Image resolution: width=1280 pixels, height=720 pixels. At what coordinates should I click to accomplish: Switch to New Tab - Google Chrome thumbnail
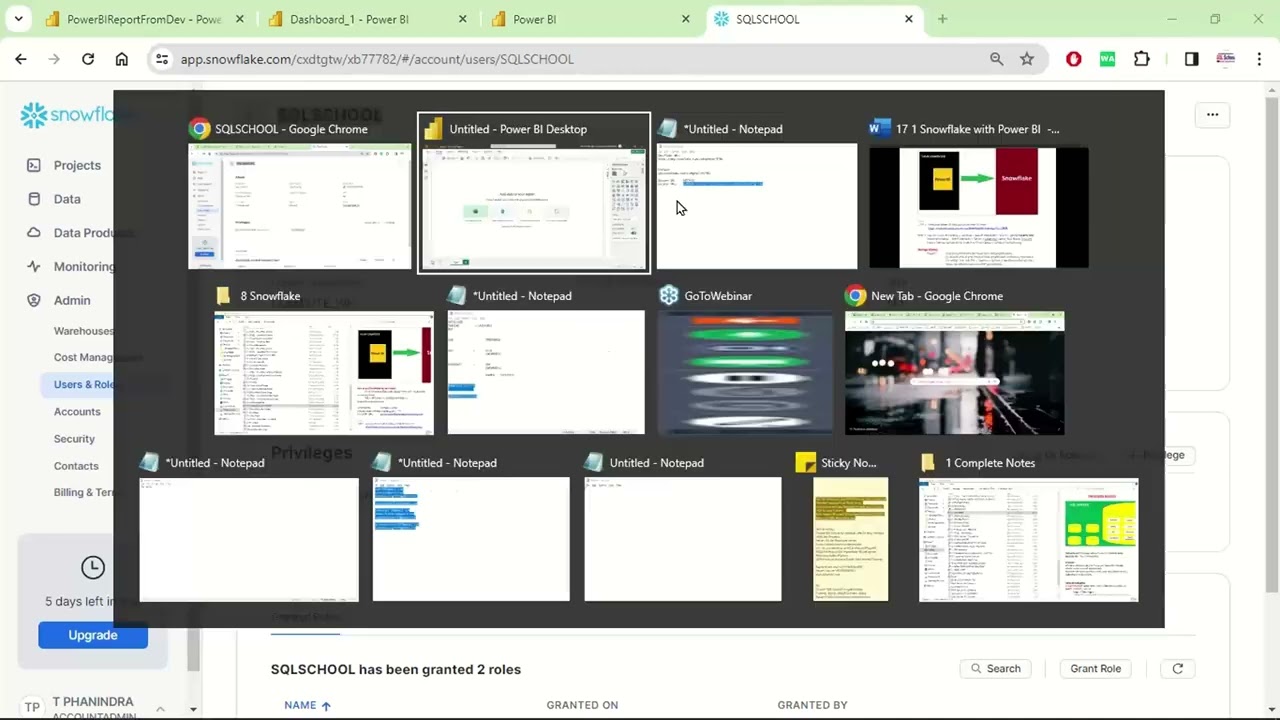955,373
